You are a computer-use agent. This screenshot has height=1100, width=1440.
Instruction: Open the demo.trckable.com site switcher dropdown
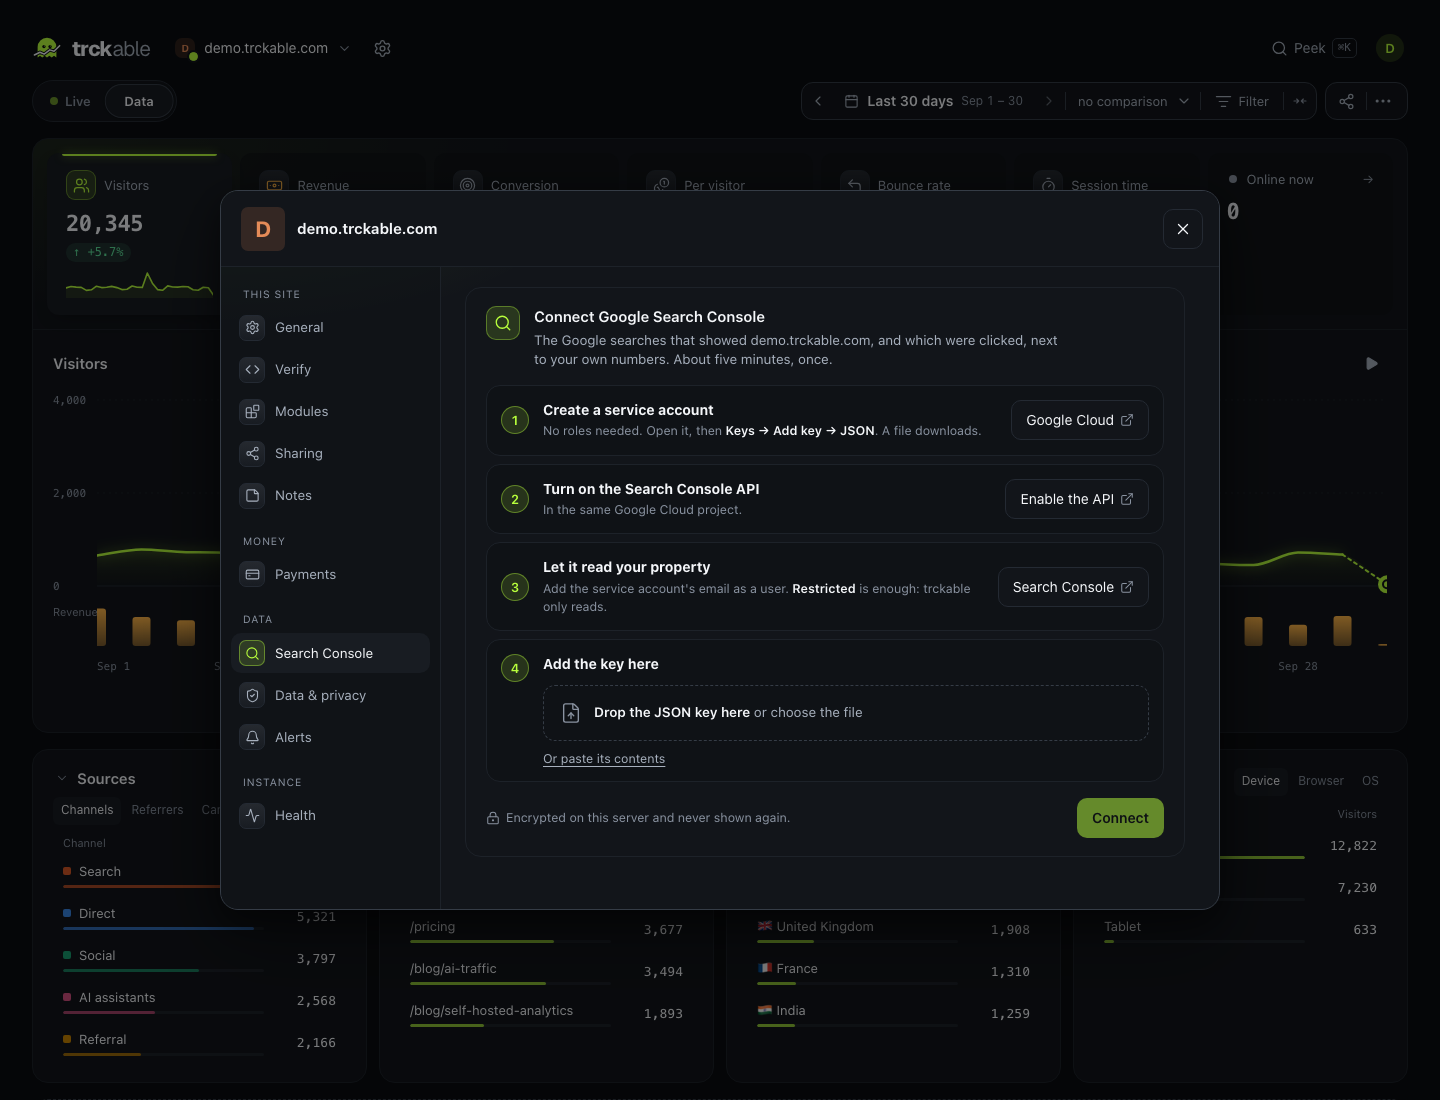[x=263, y=48]
